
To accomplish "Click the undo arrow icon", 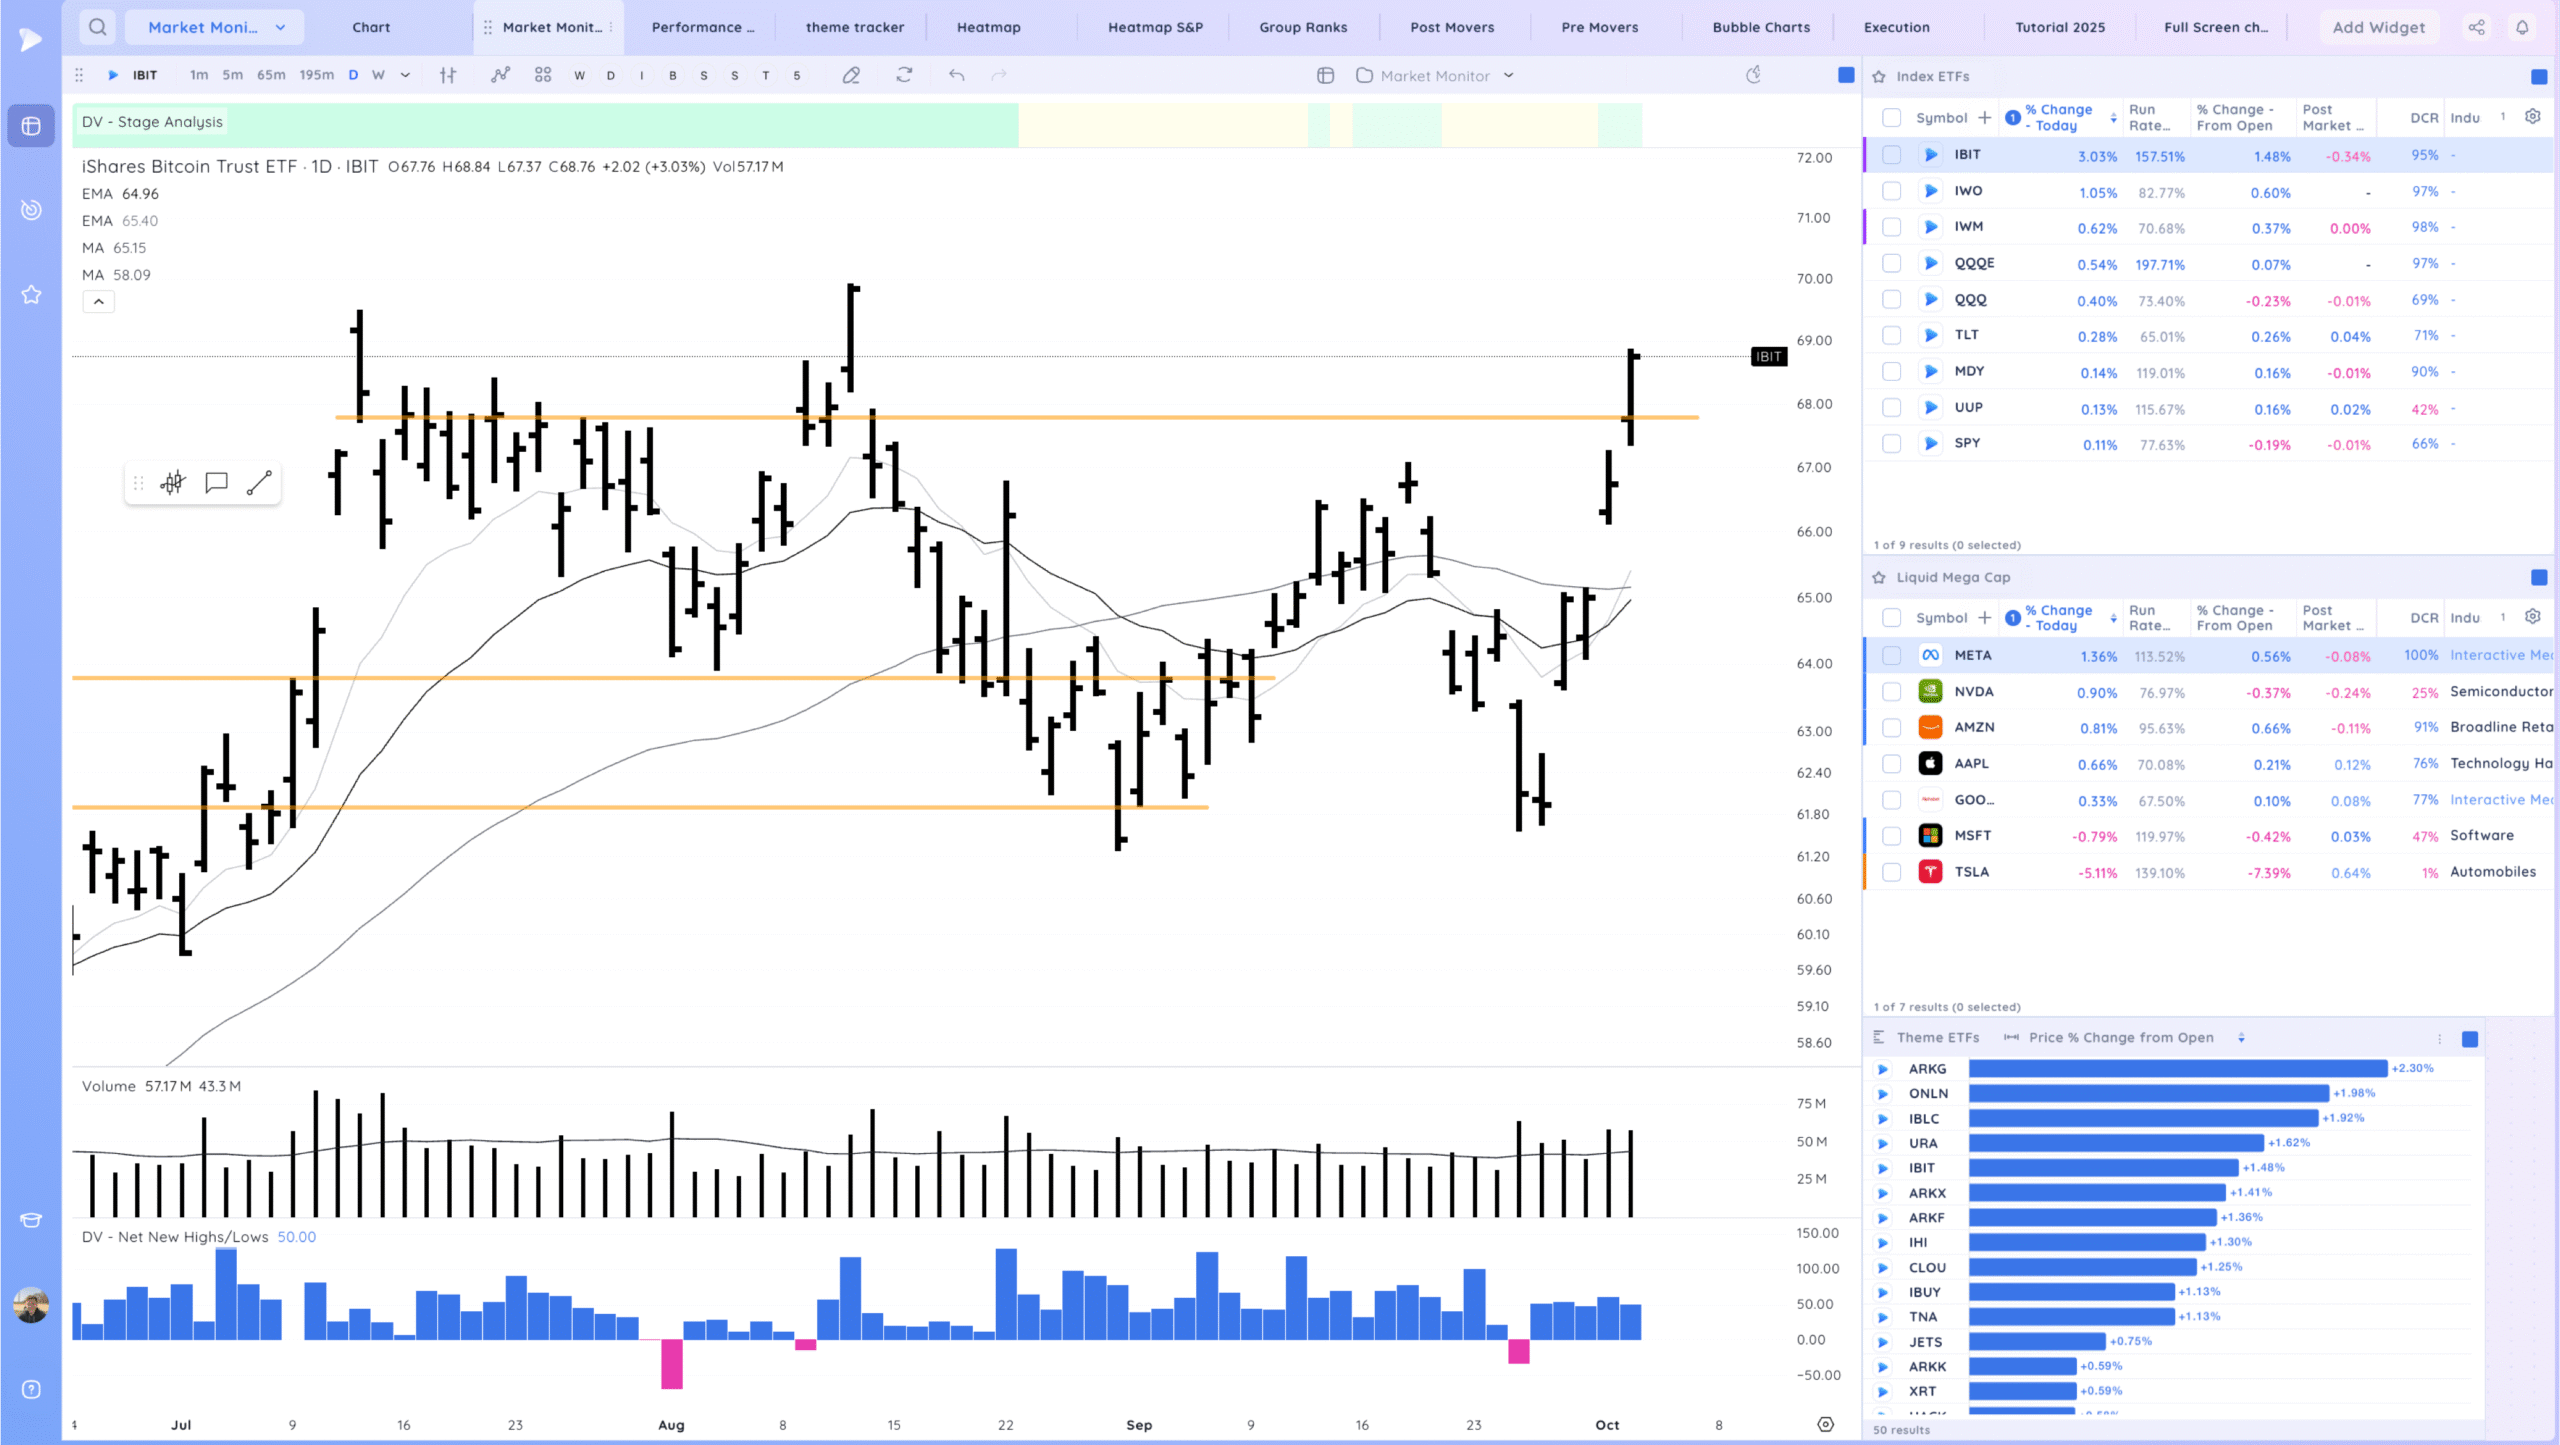I will point(957,75).
